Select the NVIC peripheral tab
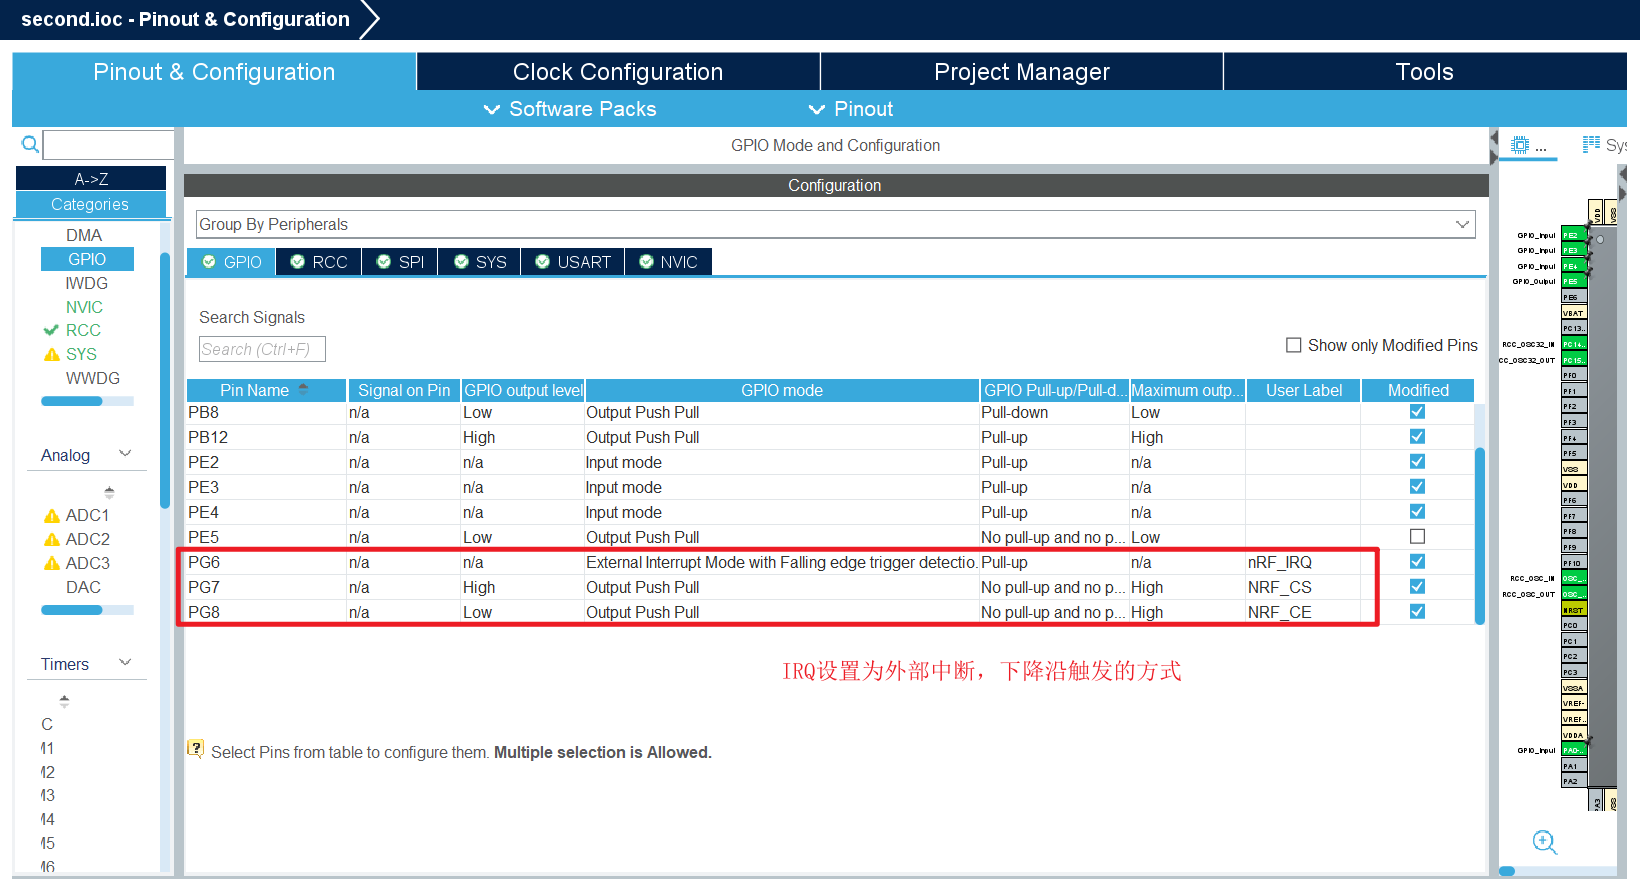Screen dimensions: 1640x891 click(668, 262)
